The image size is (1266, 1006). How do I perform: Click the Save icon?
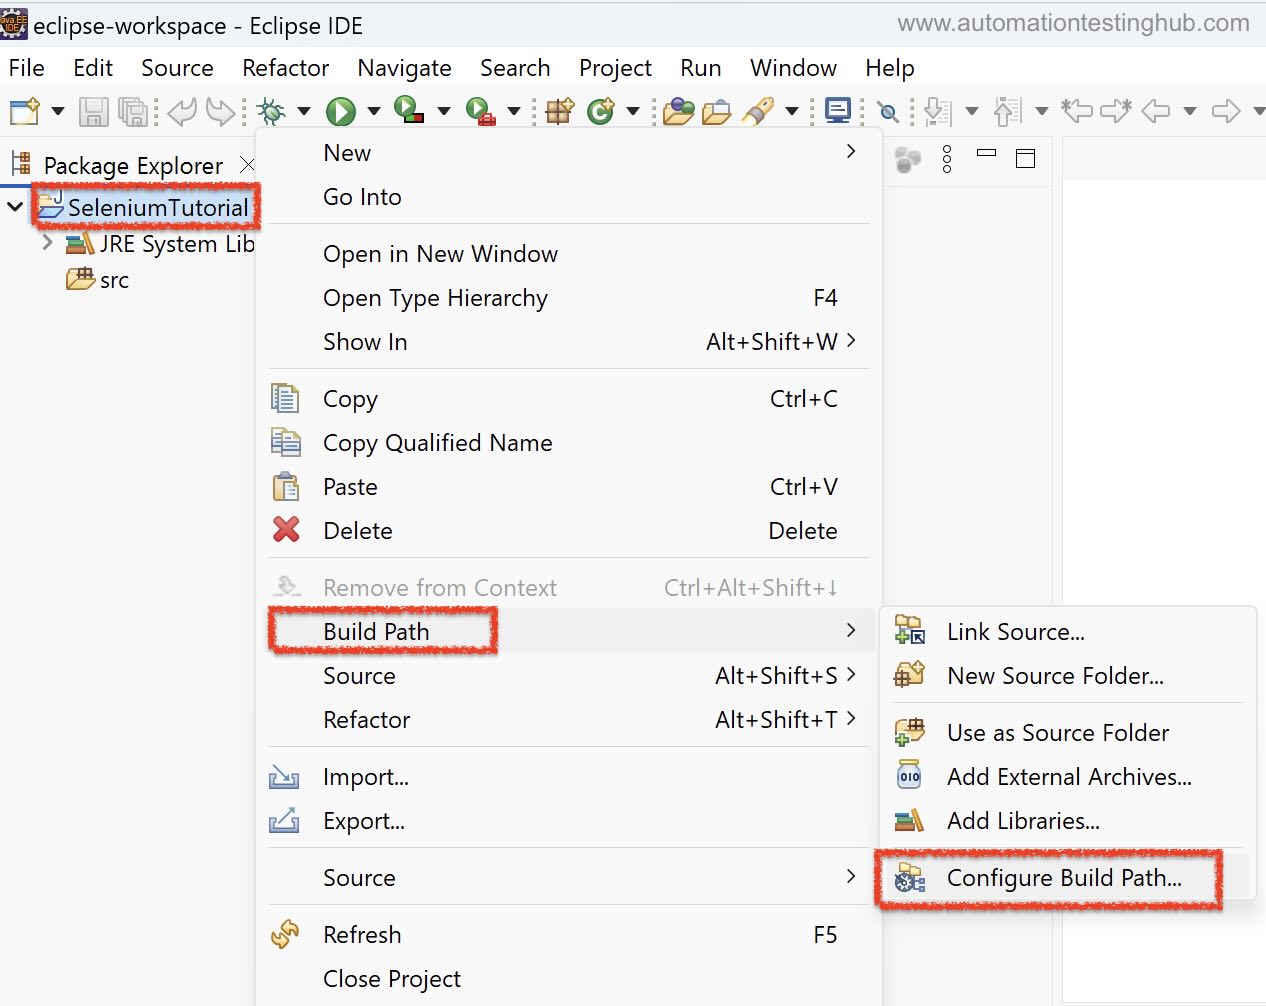pos(93,111)
